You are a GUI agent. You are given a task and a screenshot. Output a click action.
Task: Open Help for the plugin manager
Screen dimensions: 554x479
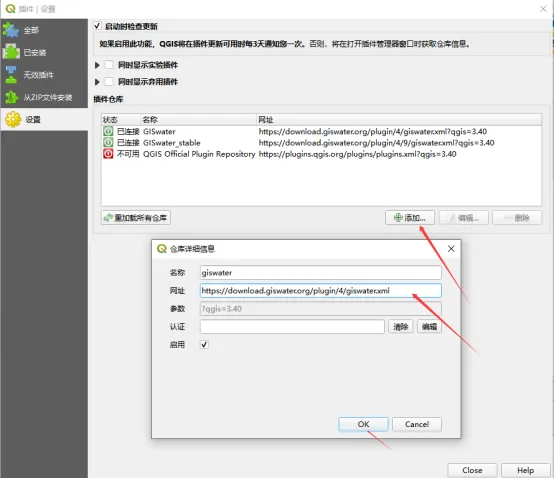[x=525, y=470]
